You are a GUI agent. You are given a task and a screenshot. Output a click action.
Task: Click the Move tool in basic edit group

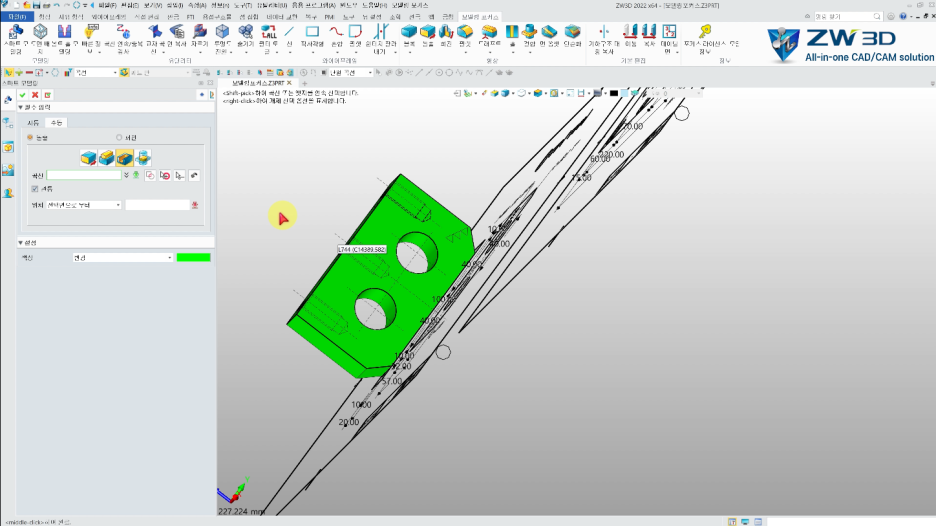click(x=630, y=36)
